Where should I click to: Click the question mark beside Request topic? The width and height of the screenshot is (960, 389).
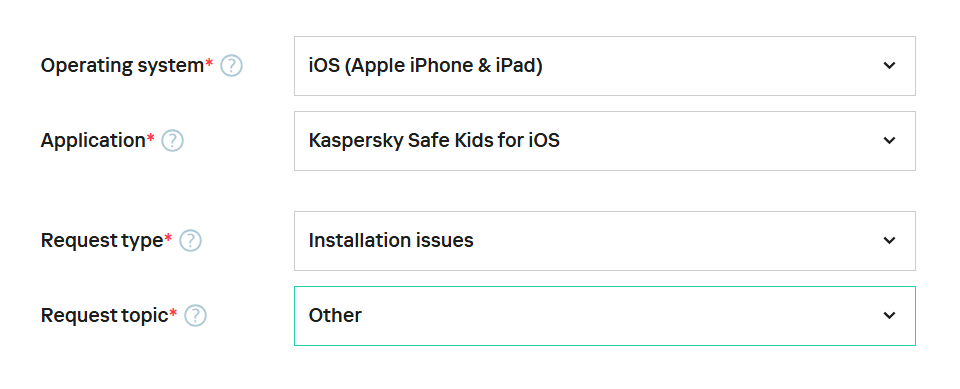tap(196, 316)
